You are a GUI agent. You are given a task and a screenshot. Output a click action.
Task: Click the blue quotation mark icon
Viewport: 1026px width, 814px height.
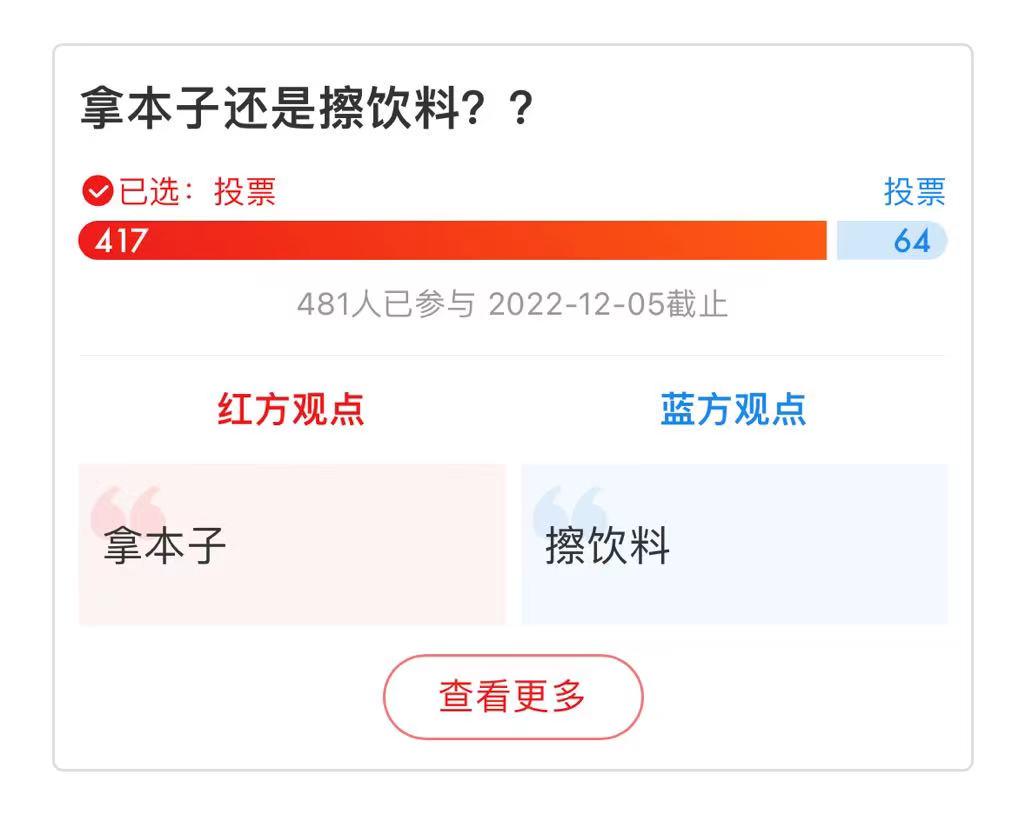point(566,497)
